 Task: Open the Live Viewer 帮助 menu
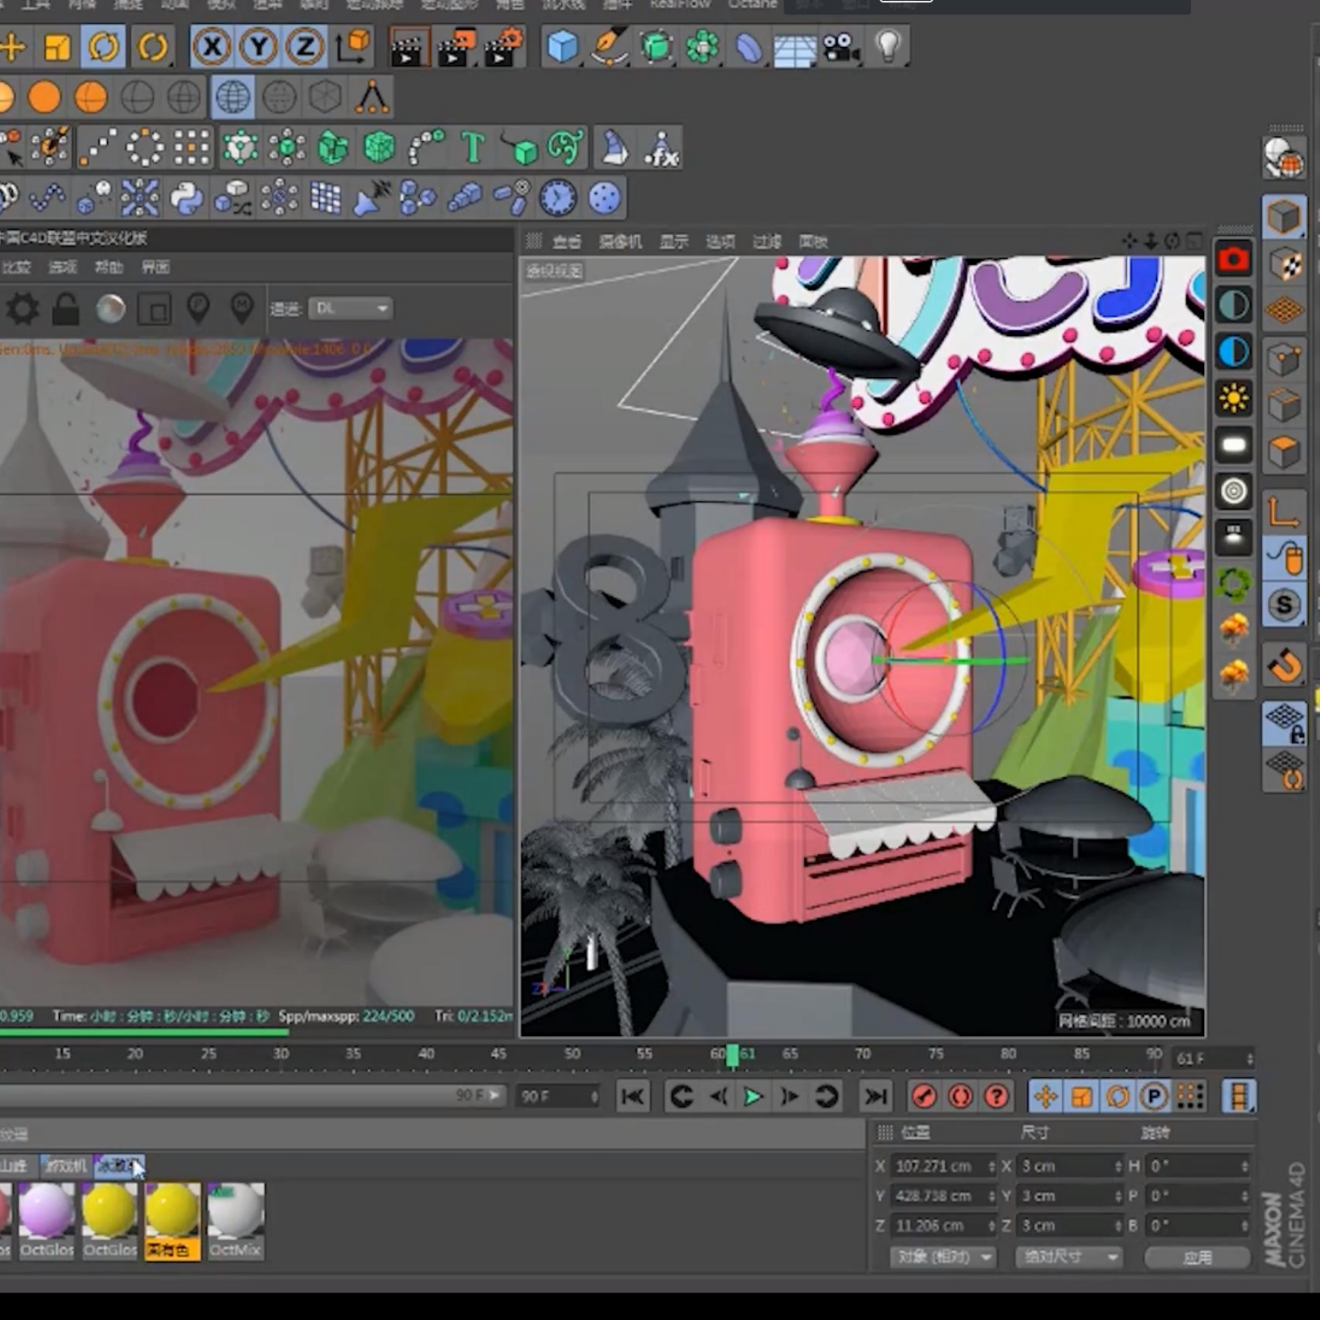(109, 267)
